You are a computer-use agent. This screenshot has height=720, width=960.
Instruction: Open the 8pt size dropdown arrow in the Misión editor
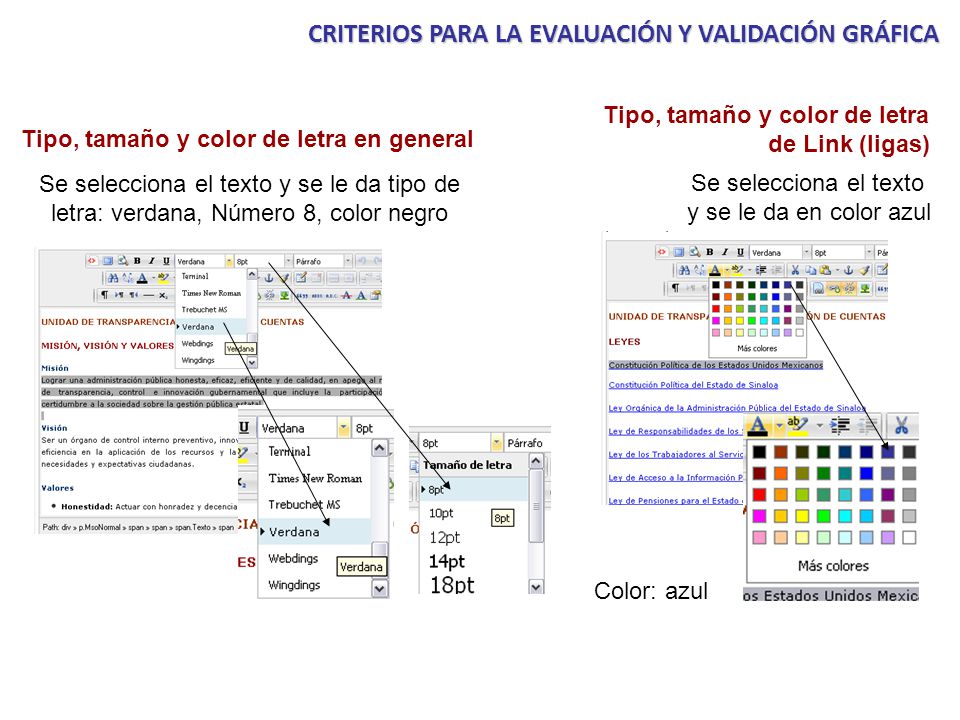[x=288, y=261]
